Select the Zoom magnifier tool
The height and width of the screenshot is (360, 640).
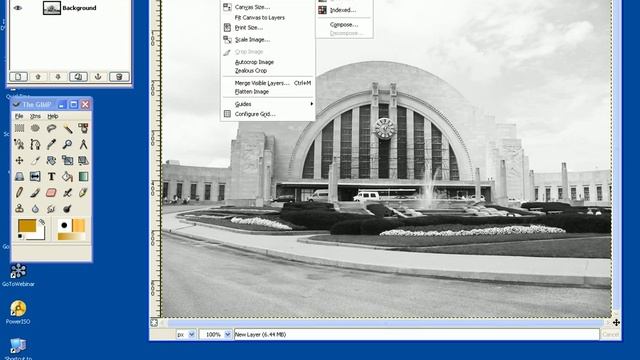[67, 144]
